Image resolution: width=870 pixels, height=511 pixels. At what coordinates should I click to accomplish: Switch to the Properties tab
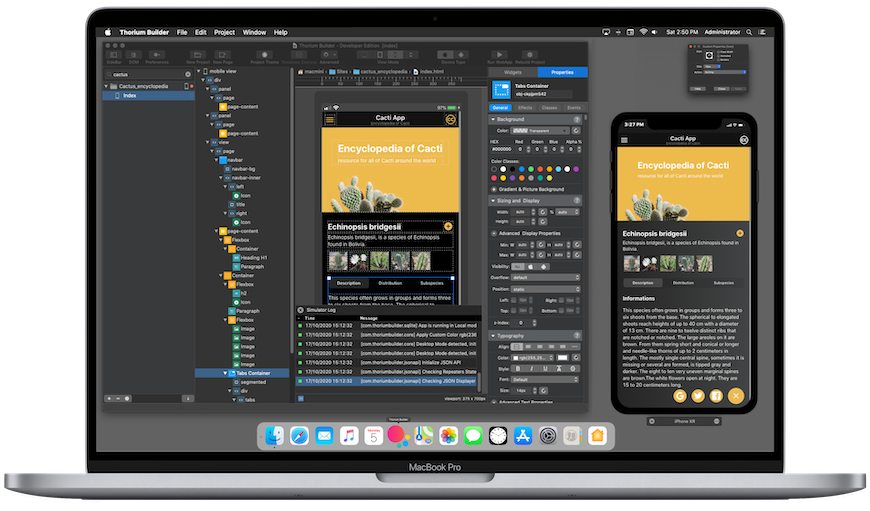(x=562, y=73)
